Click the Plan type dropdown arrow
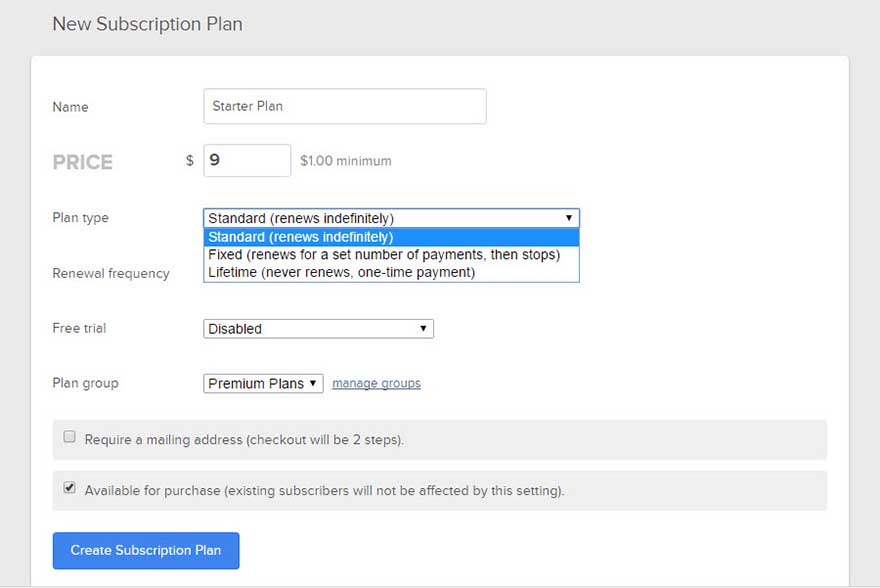This screenshot has height=588, width=880. coord(570,217)
